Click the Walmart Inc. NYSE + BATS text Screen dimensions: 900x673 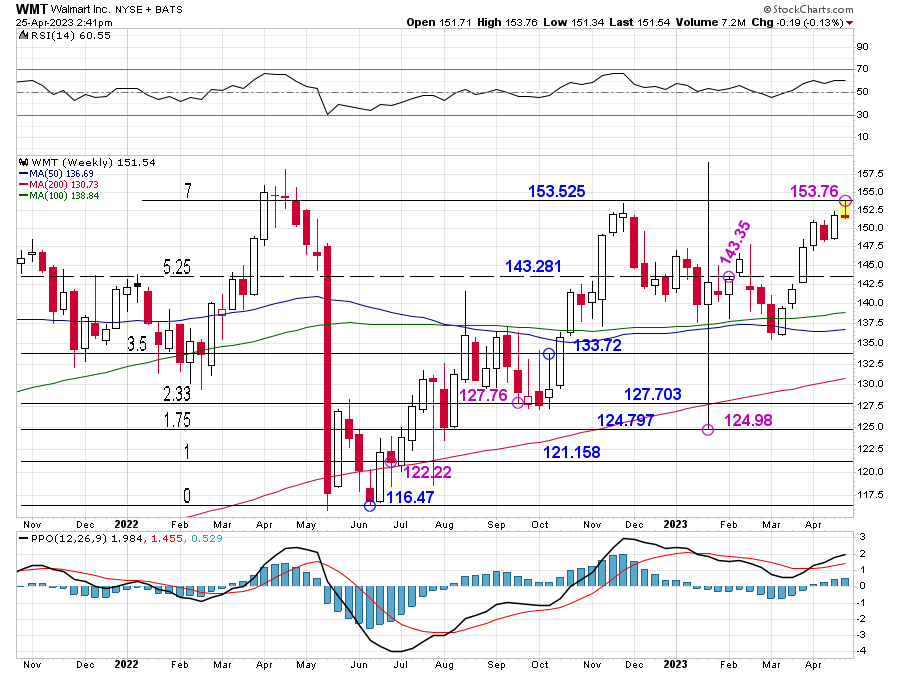117,10
